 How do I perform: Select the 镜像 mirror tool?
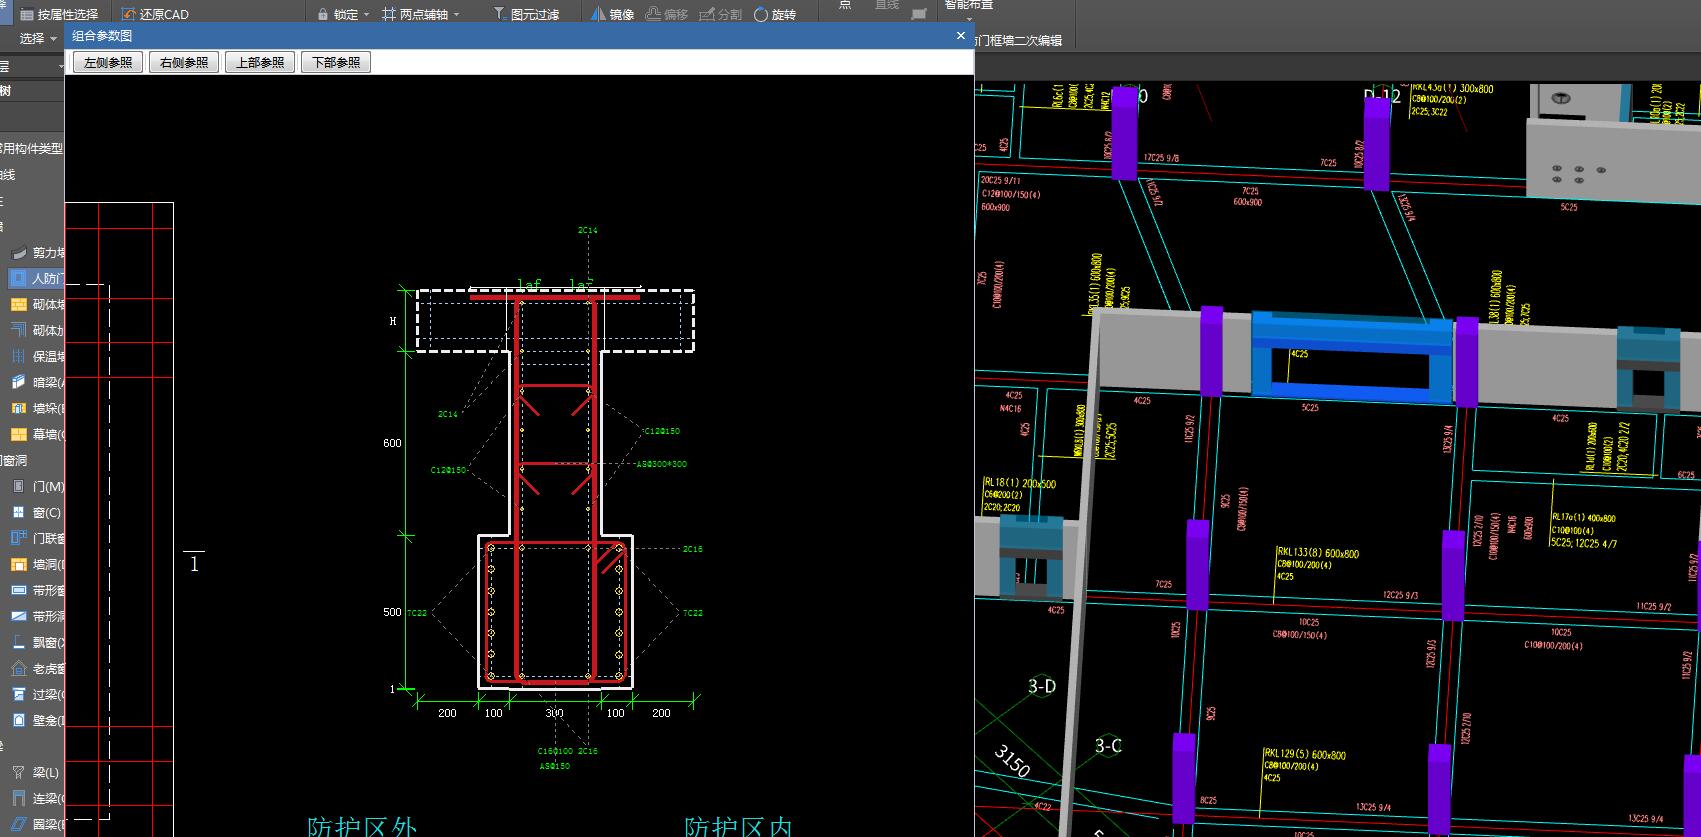612,14
